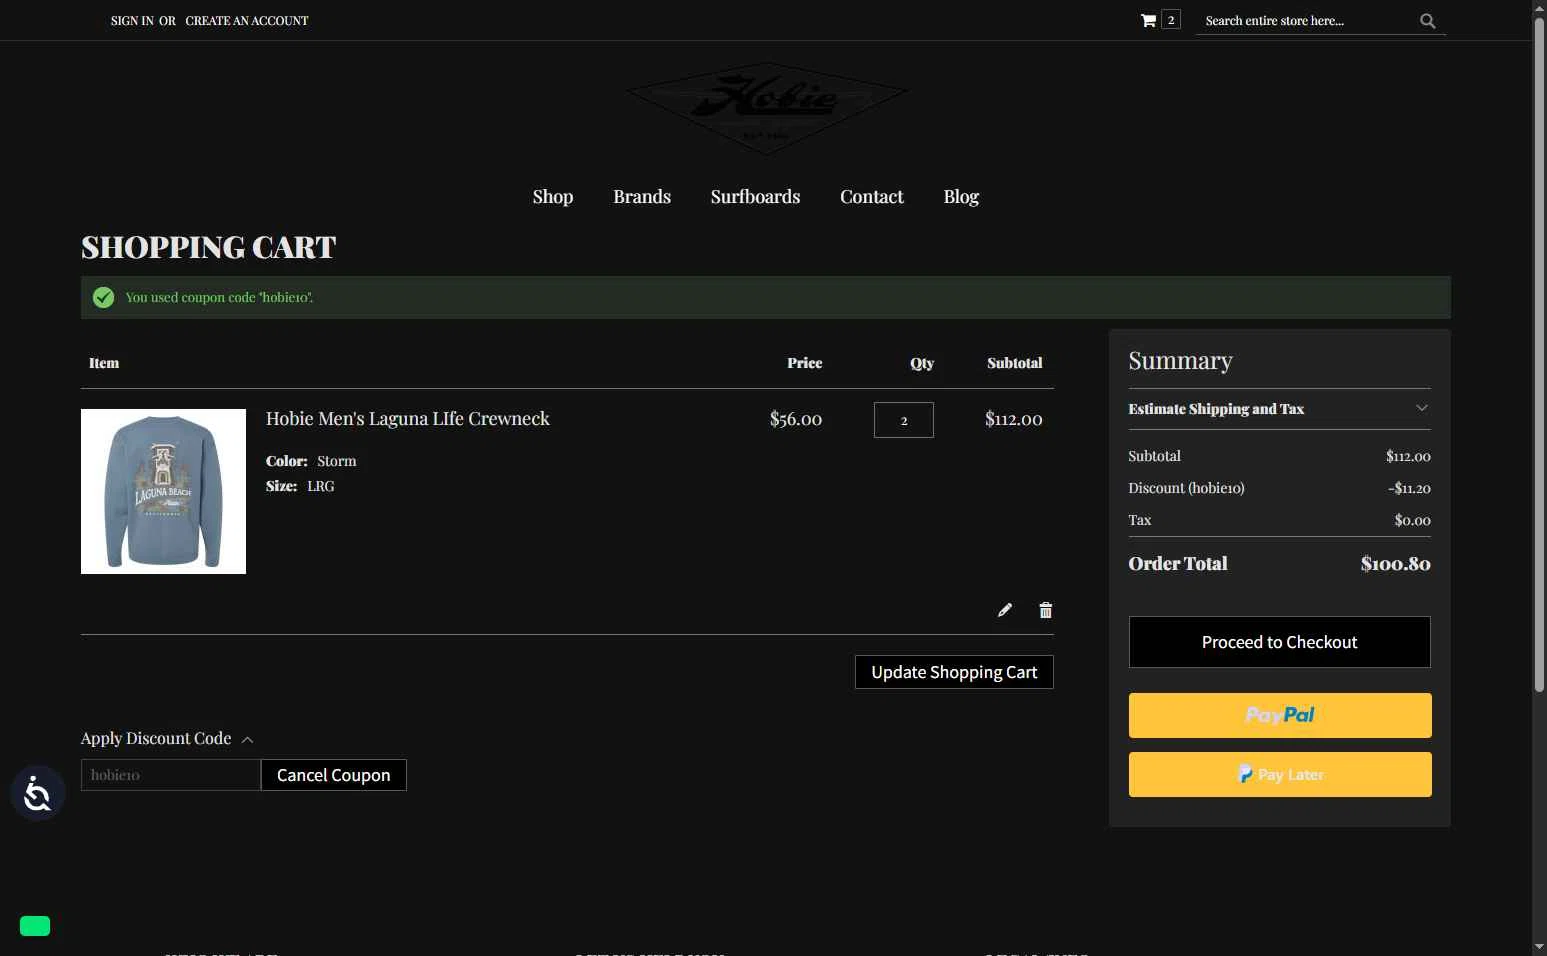Go to Surfboards menu item

coord(755,197)
